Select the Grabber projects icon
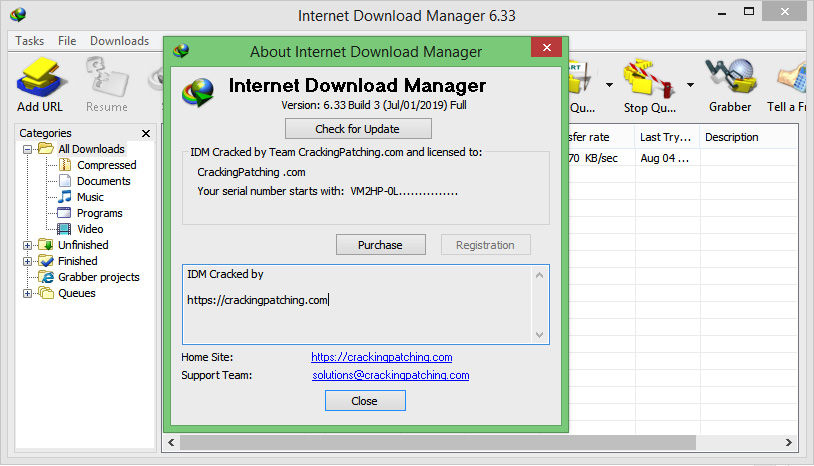 point(46,277)
